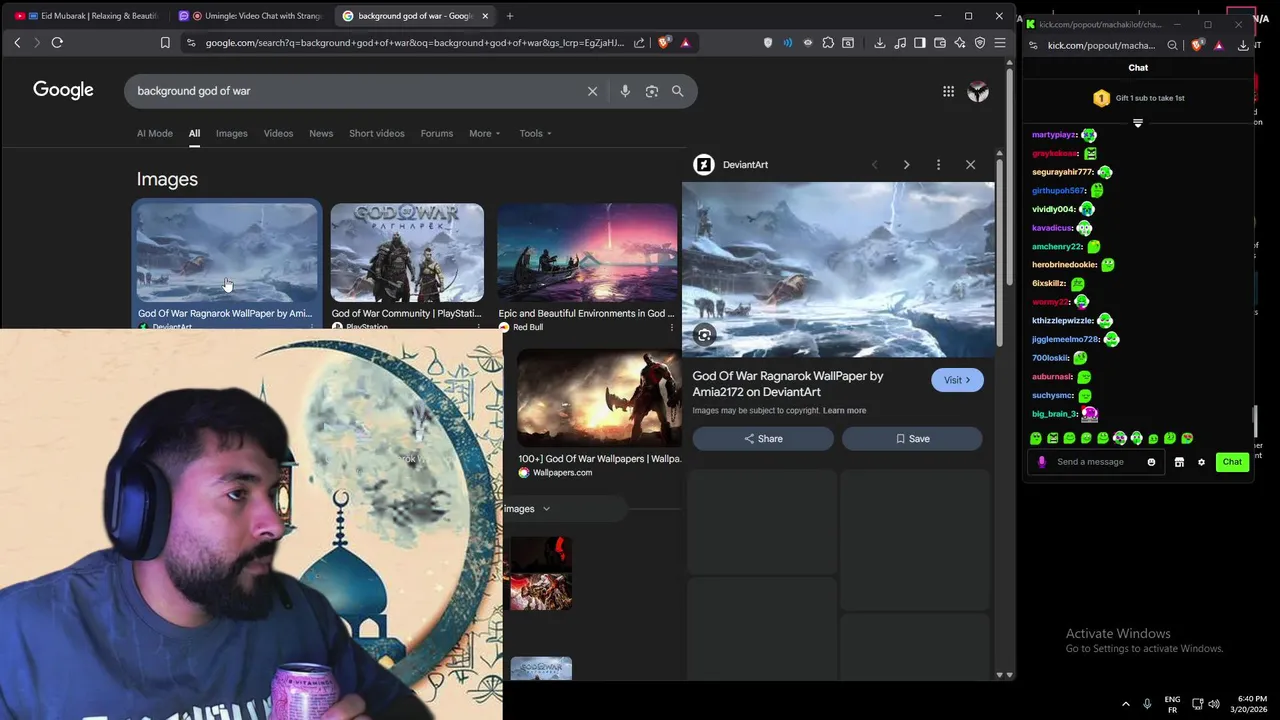The image size is (1280, 720).
Task: Reload the Google search page
Action: [x=57, y=43]
